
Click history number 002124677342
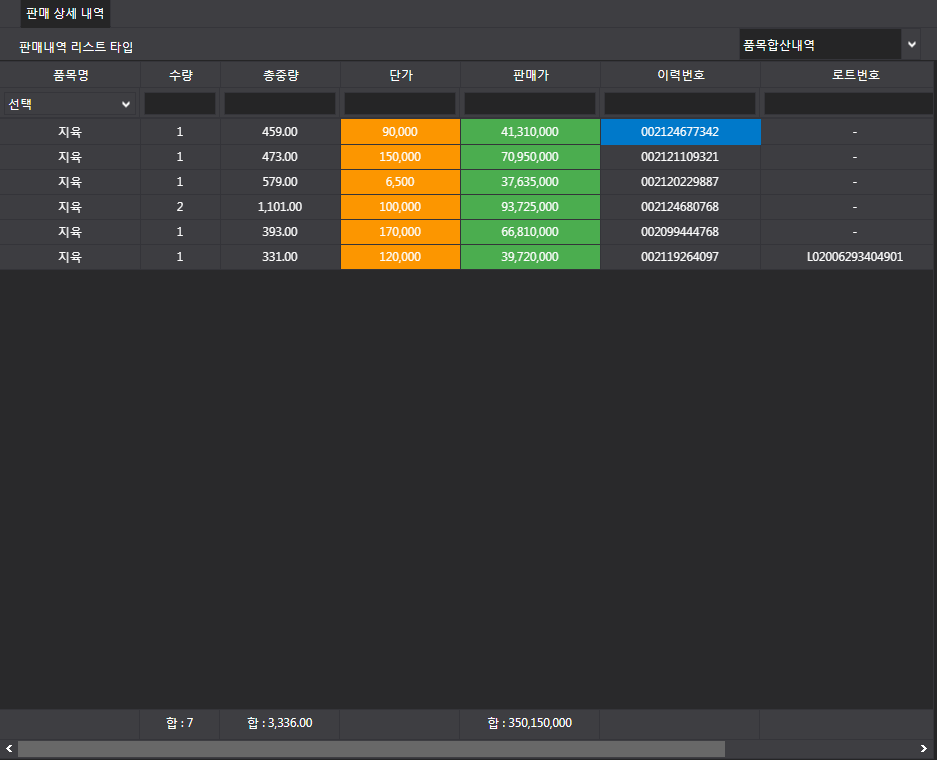(681, 131)
